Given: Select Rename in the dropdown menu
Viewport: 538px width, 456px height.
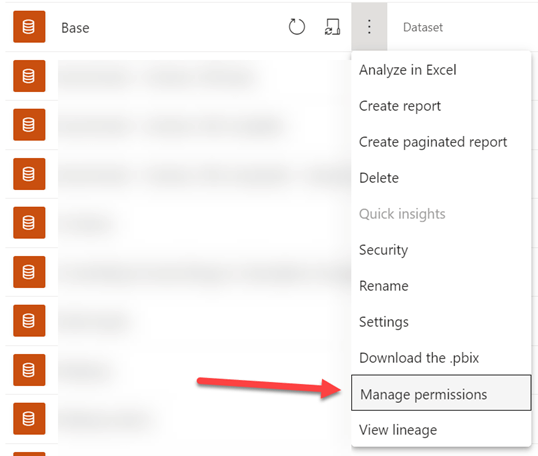Looking at the screenshot, I should point(384,286).
